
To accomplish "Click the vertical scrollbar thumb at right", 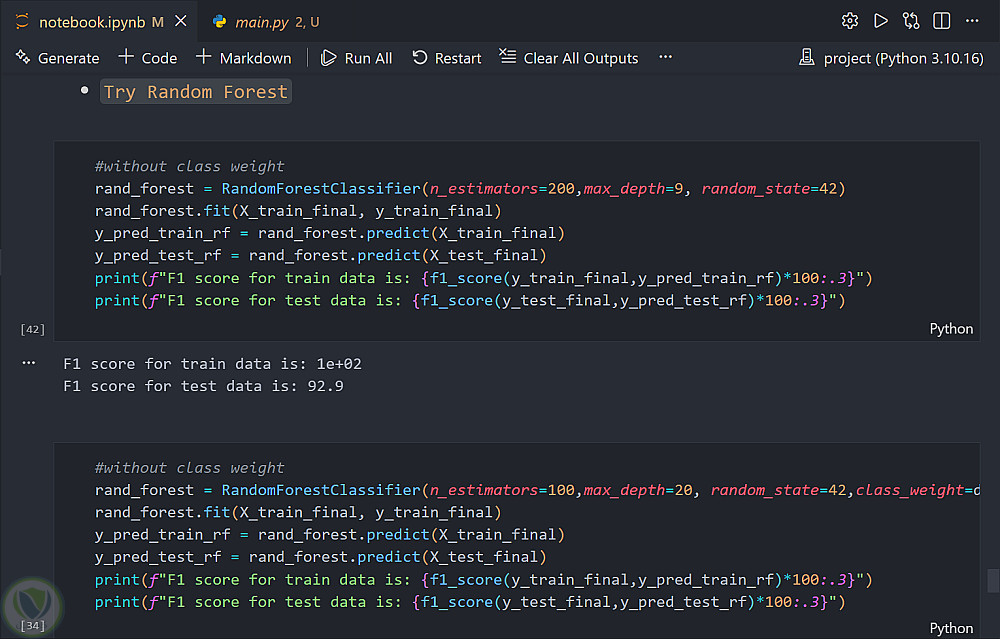I will 992,580.
